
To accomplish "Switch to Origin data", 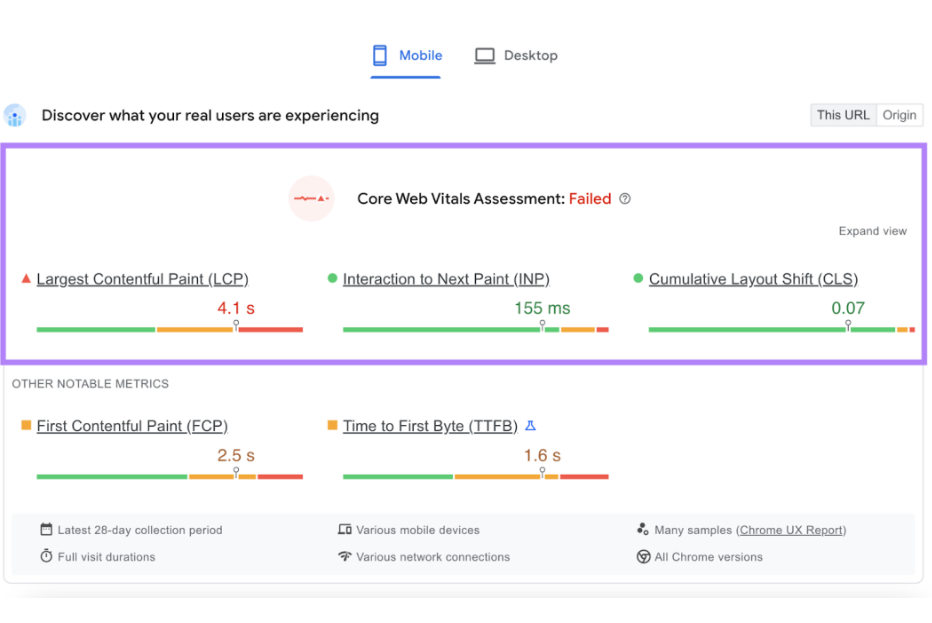I will [x=899, y=115].
